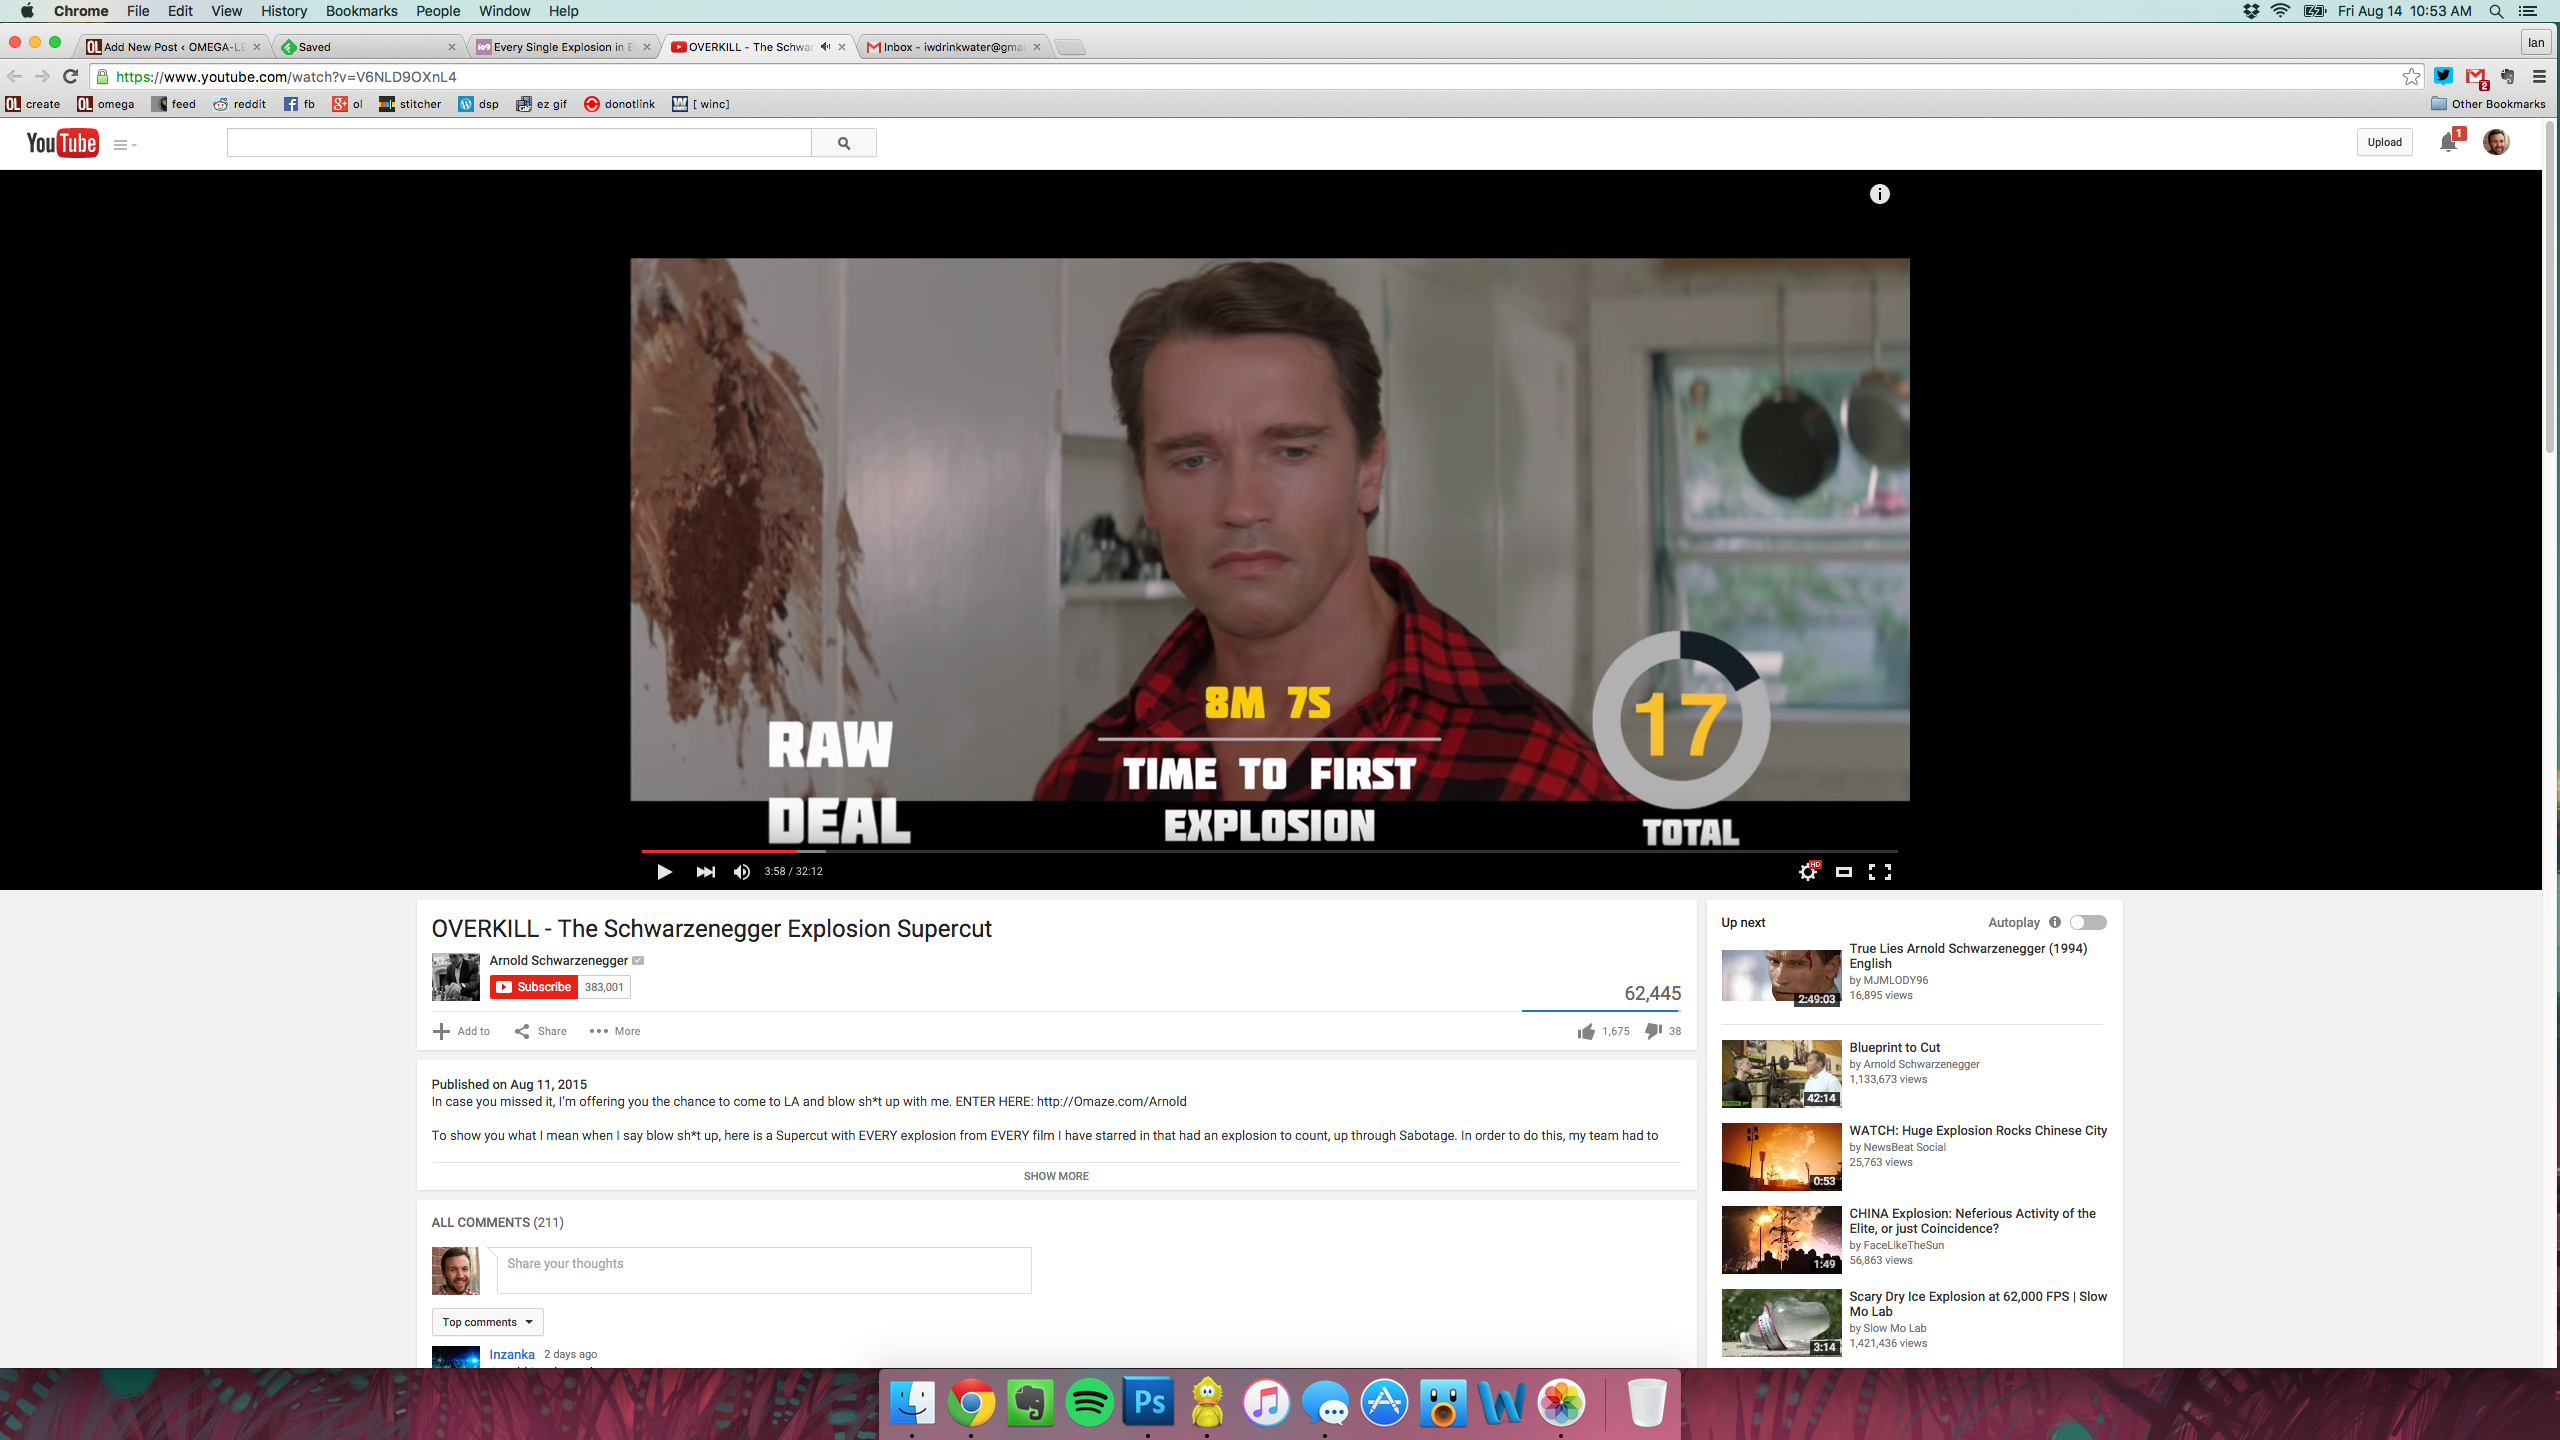Open stitcher bookmark

coord(410,104)
